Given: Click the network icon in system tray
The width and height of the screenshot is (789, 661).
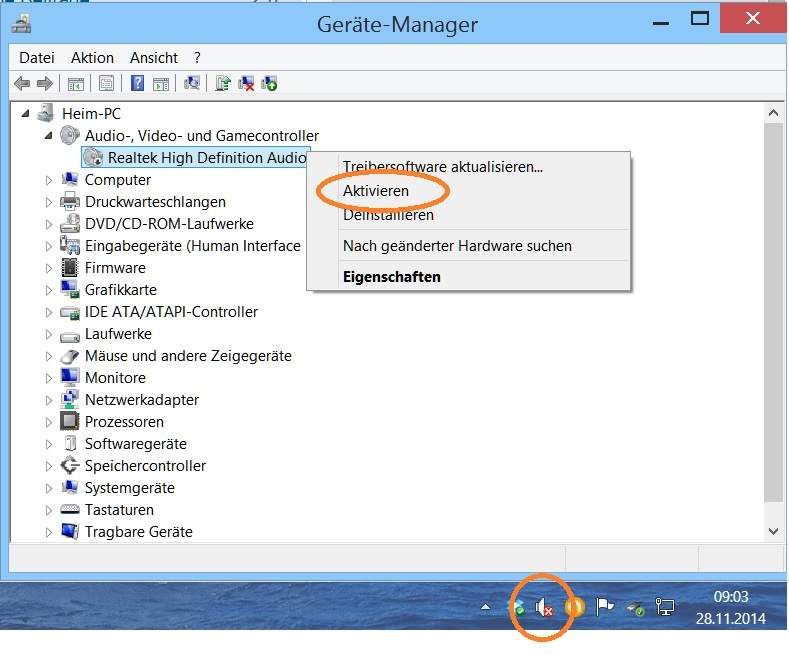Looking at the screenshot, I should click(x=665, y=607).
